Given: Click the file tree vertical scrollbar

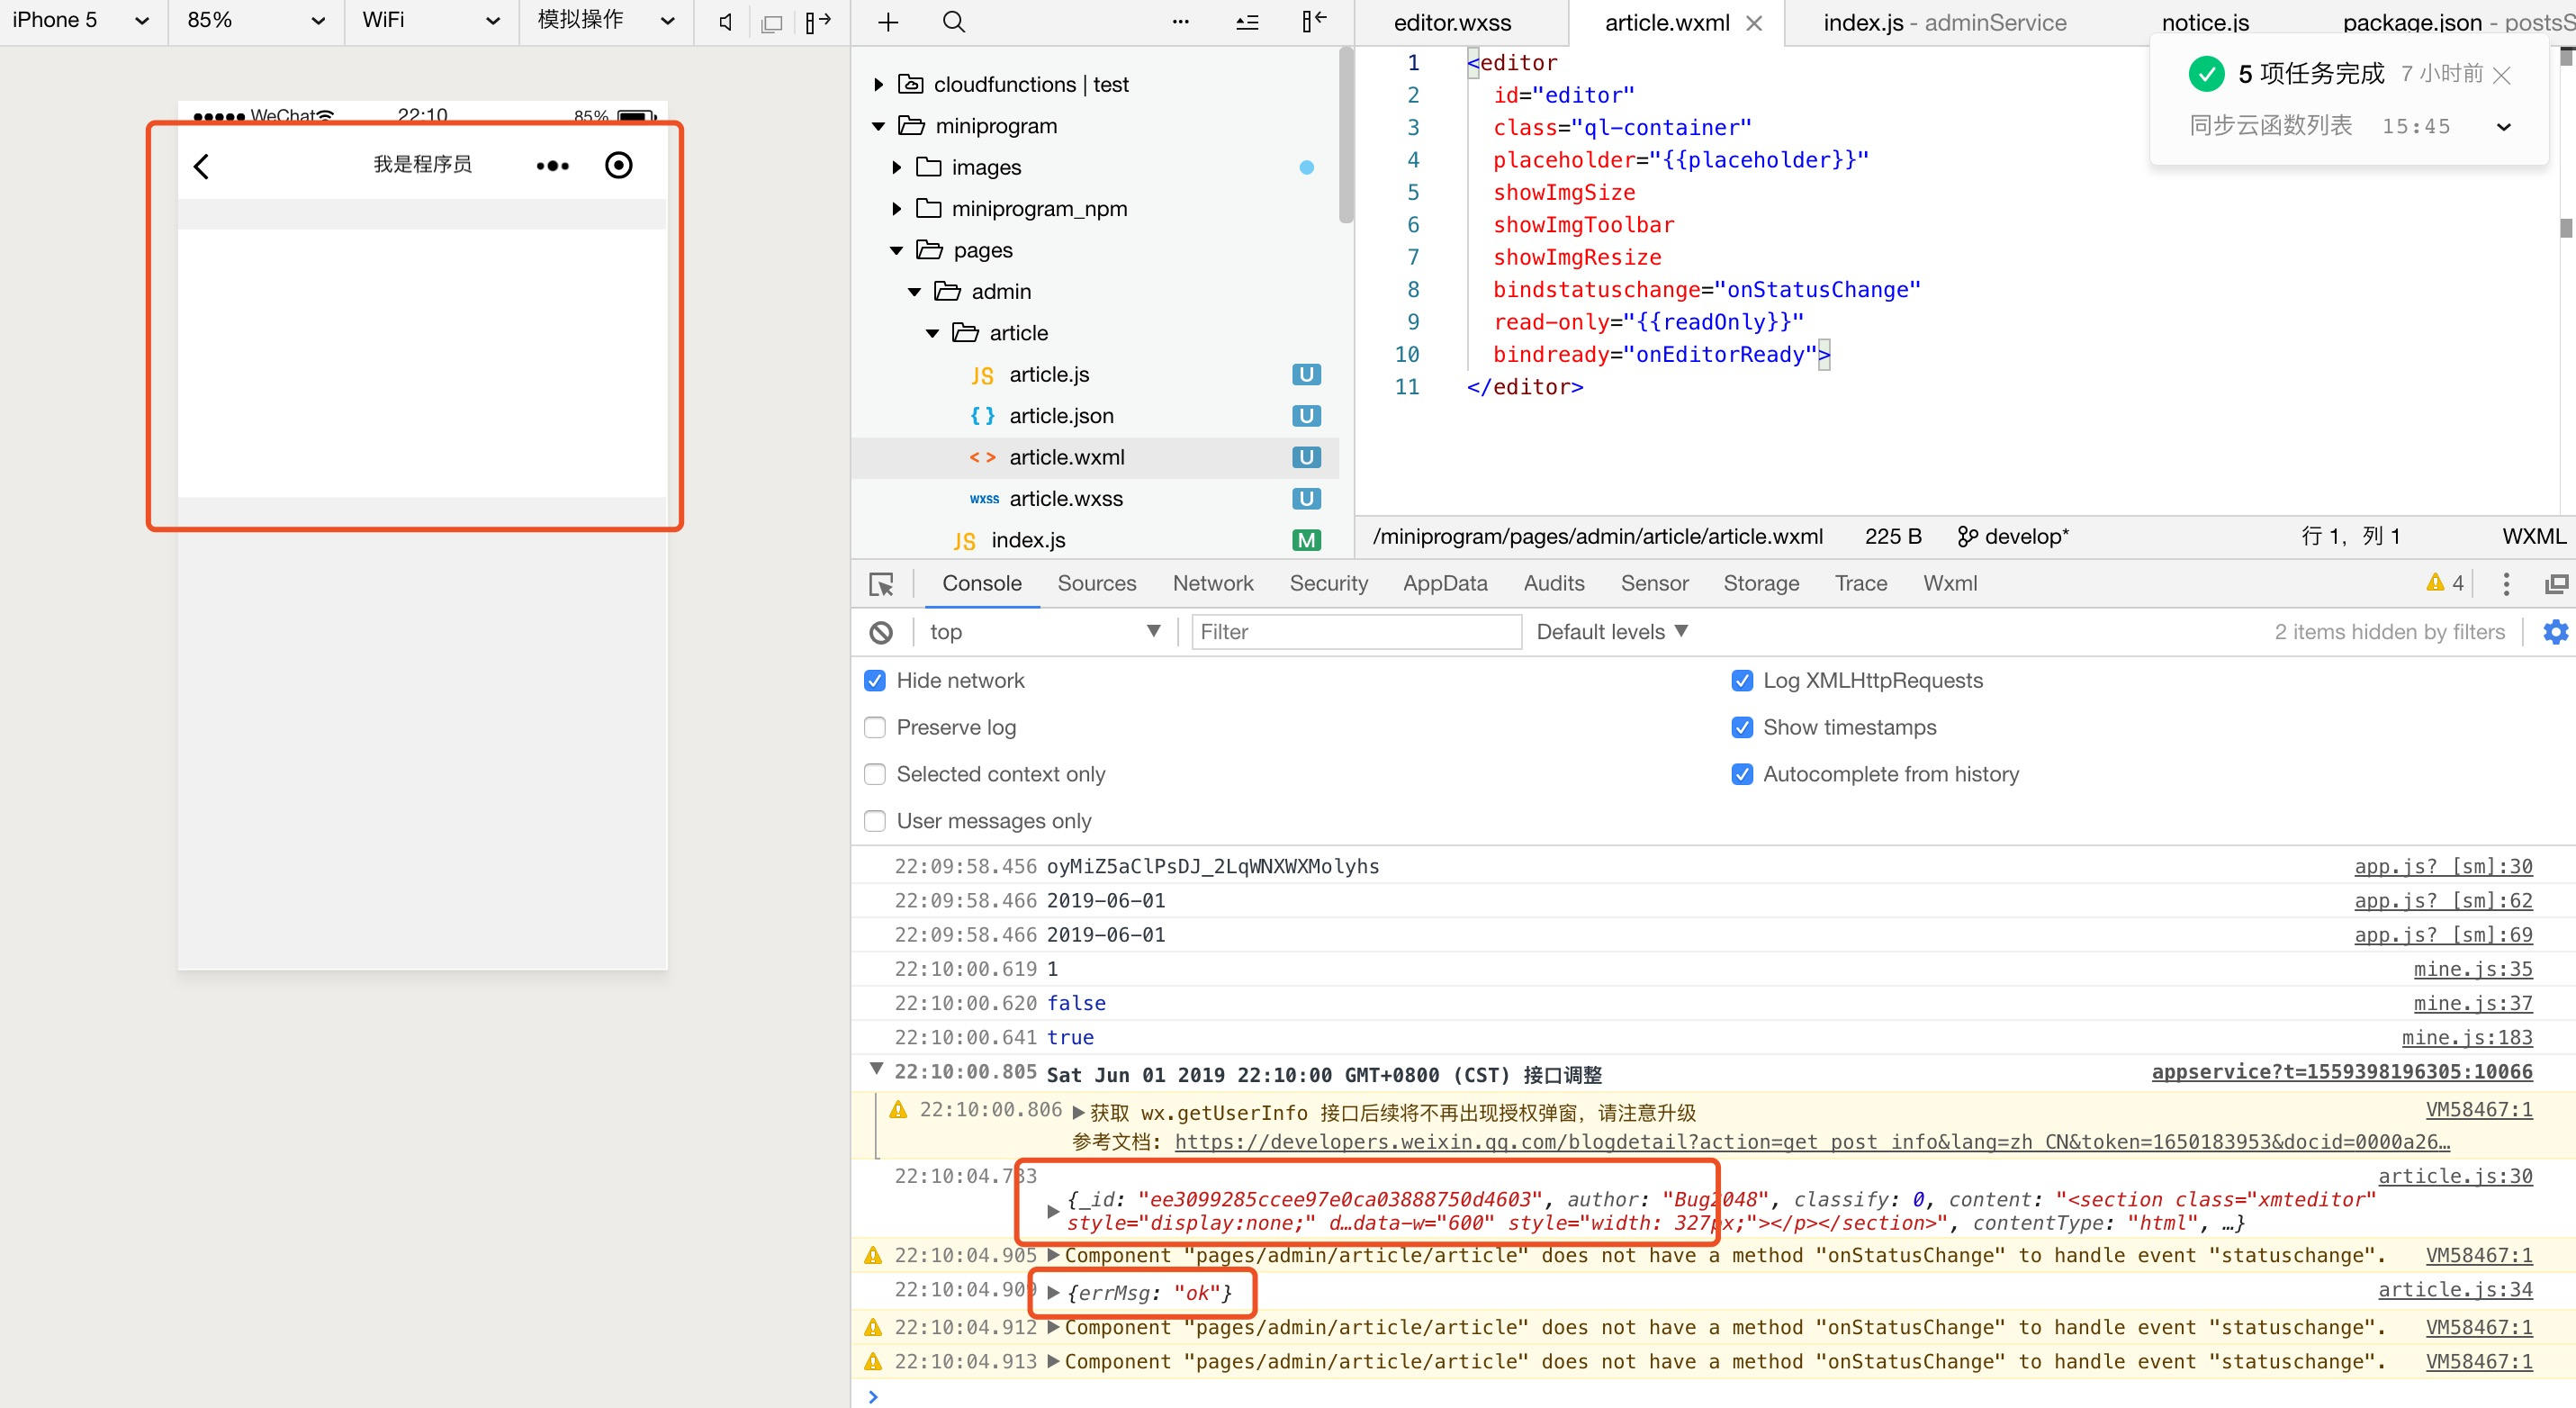Looking at the screenshot, I should (x=1346, y=134).
